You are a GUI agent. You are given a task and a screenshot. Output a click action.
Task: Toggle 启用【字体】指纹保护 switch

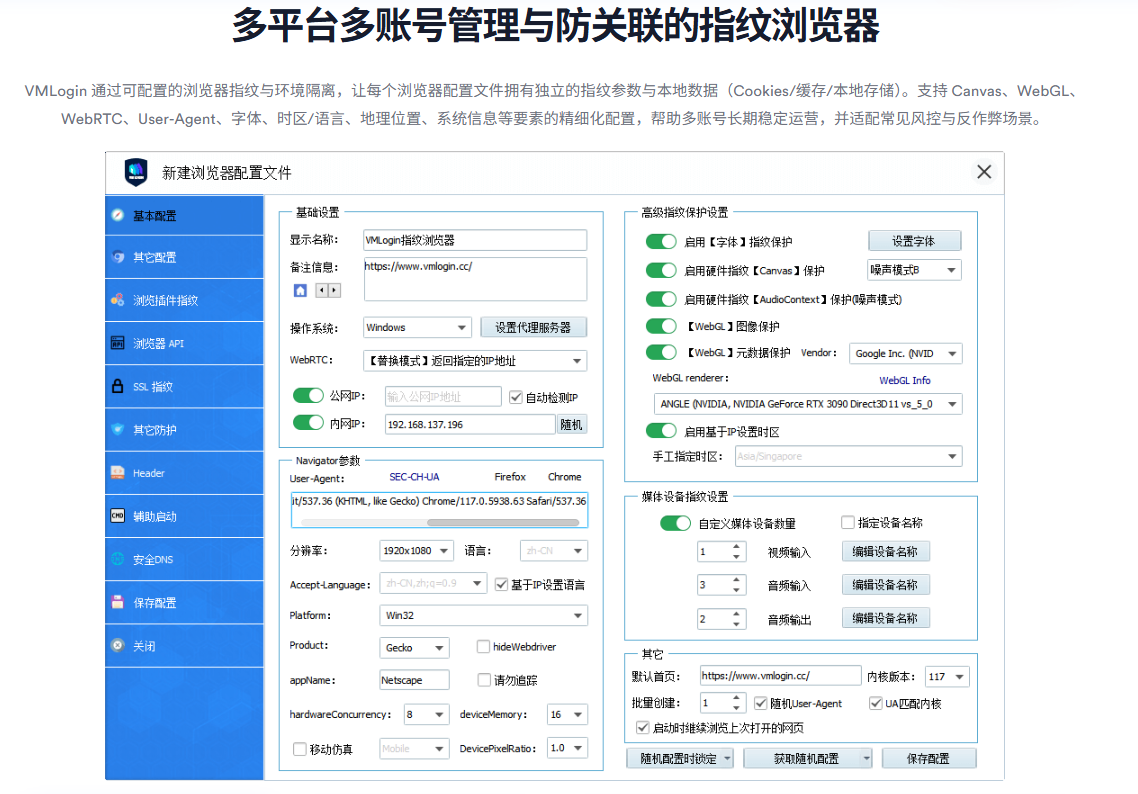click(x=660, y=241)
